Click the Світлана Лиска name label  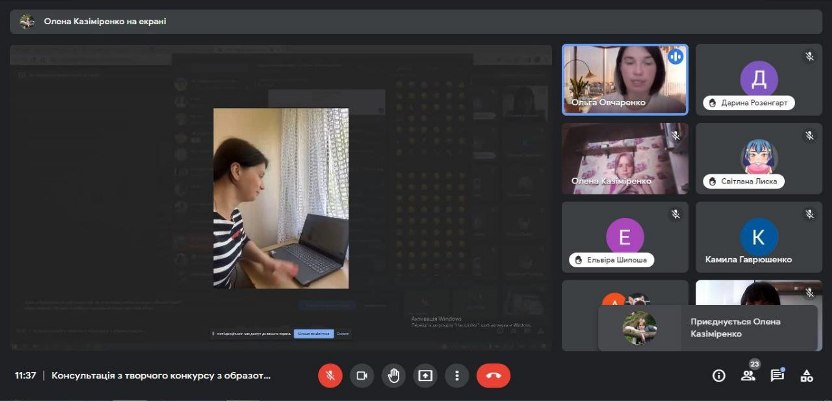click(x=744, y=181)
